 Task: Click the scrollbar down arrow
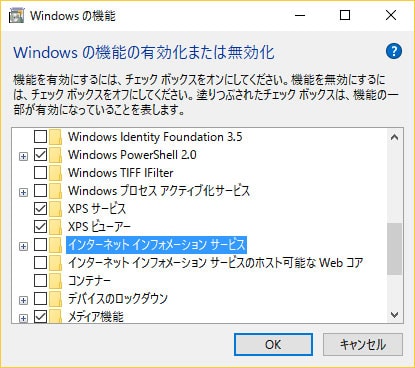point(394,315)
